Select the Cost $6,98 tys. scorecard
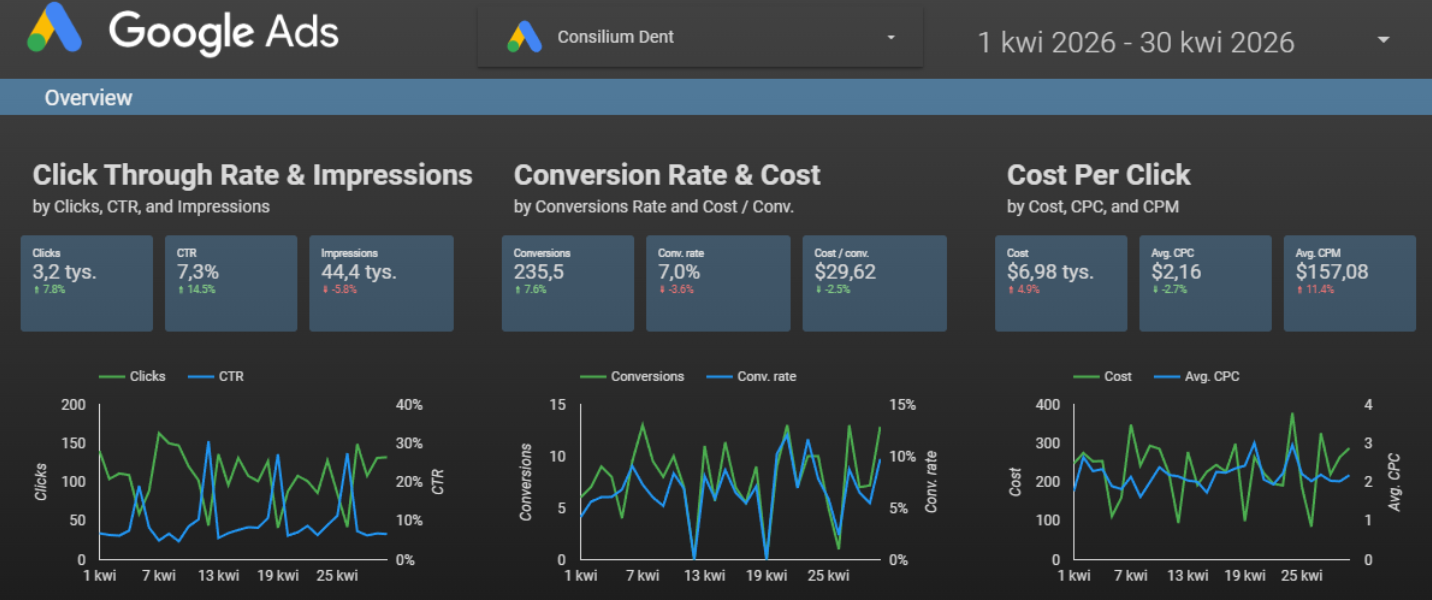 (1061, 283)
